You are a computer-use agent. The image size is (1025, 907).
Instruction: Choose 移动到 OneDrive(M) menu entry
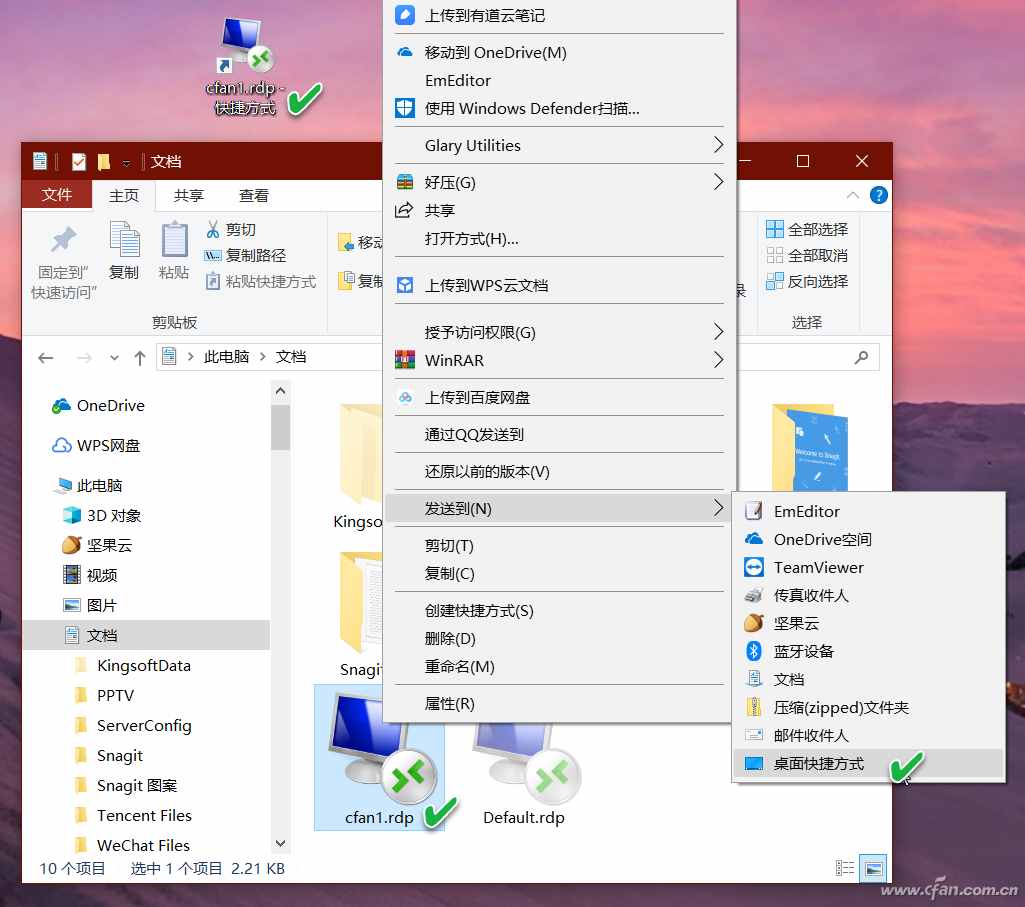[x=560, y=52]
